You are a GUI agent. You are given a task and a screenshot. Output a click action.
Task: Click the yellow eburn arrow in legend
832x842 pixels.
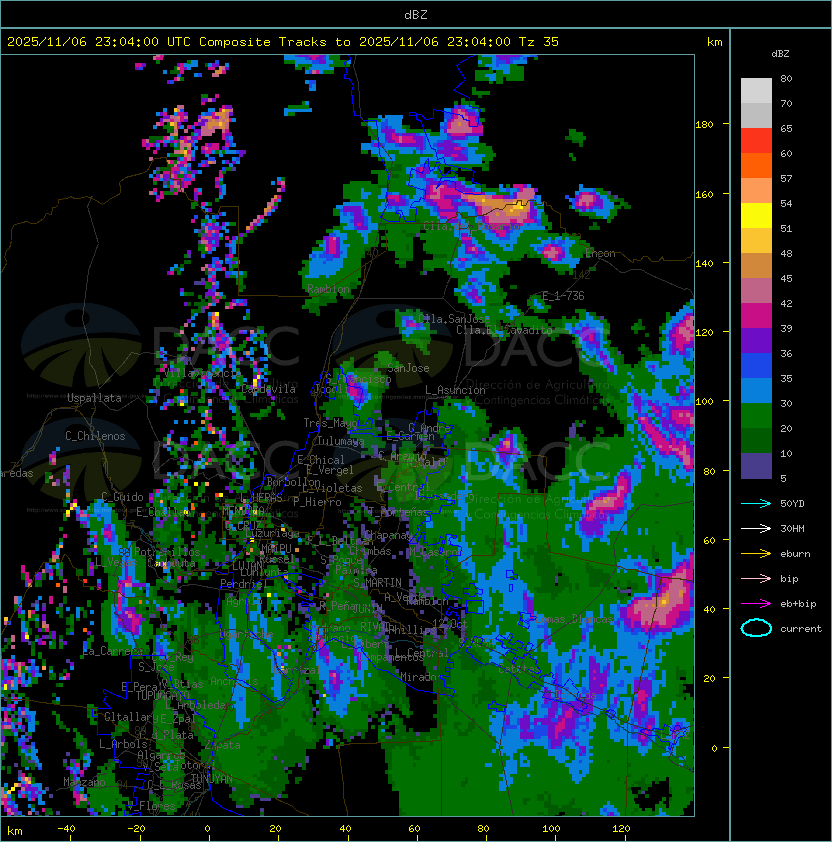tap(756, 554)
